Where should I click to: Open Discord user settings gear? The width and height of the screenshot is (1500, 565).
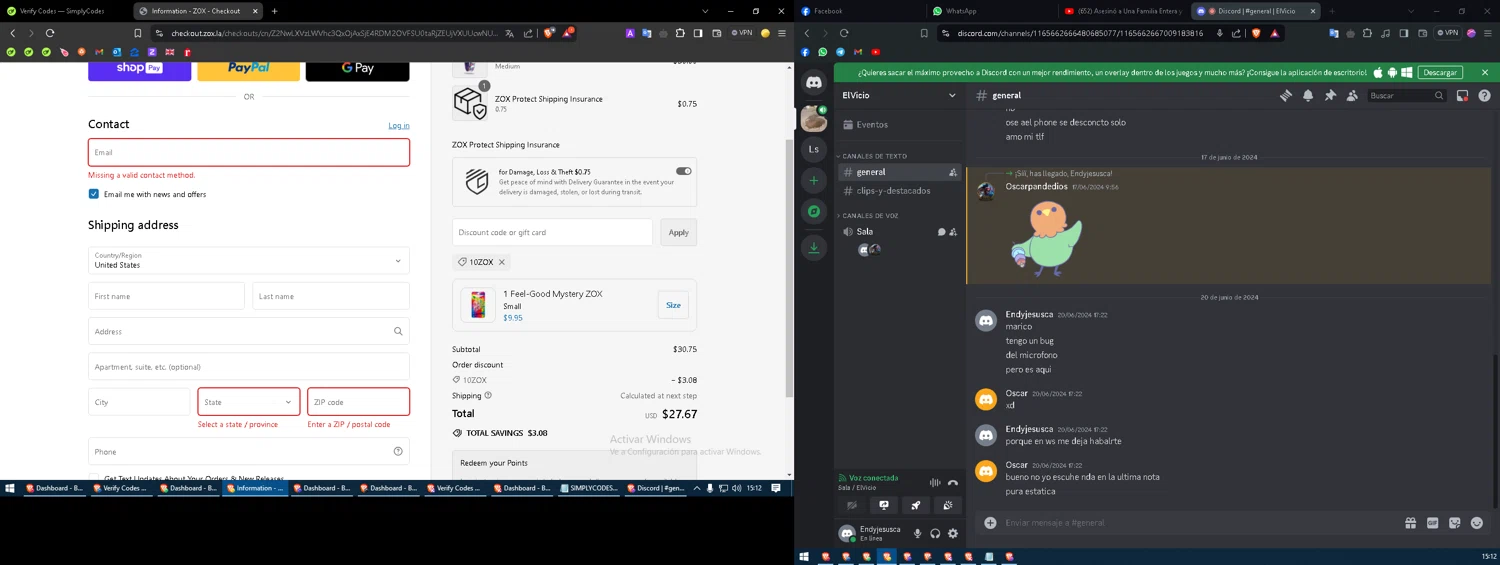coord(953,534)
